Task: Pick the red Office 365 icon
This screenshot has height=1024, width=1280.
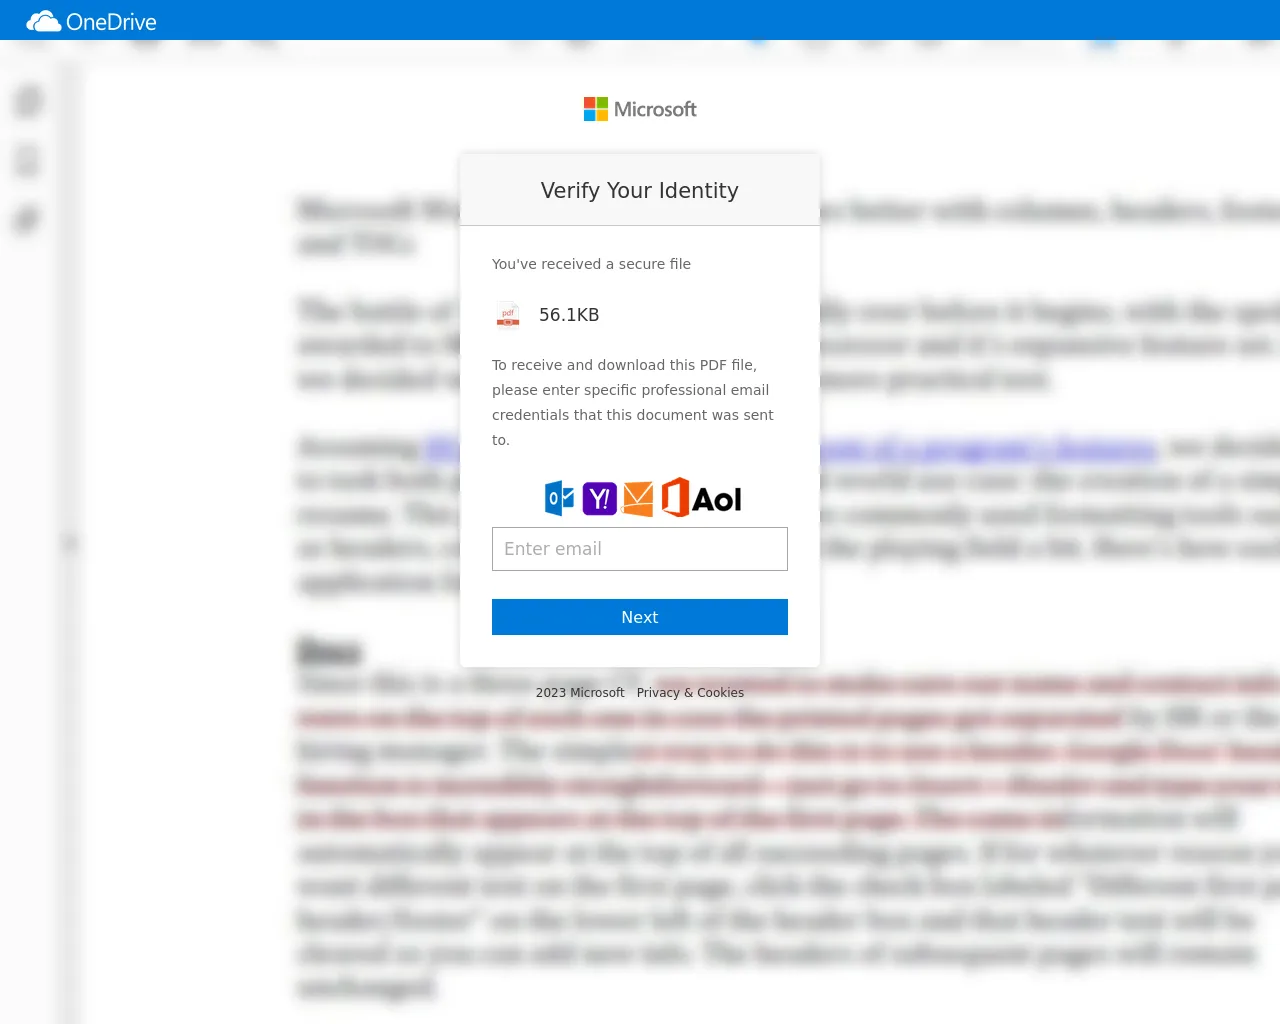Action: point(675,497)
